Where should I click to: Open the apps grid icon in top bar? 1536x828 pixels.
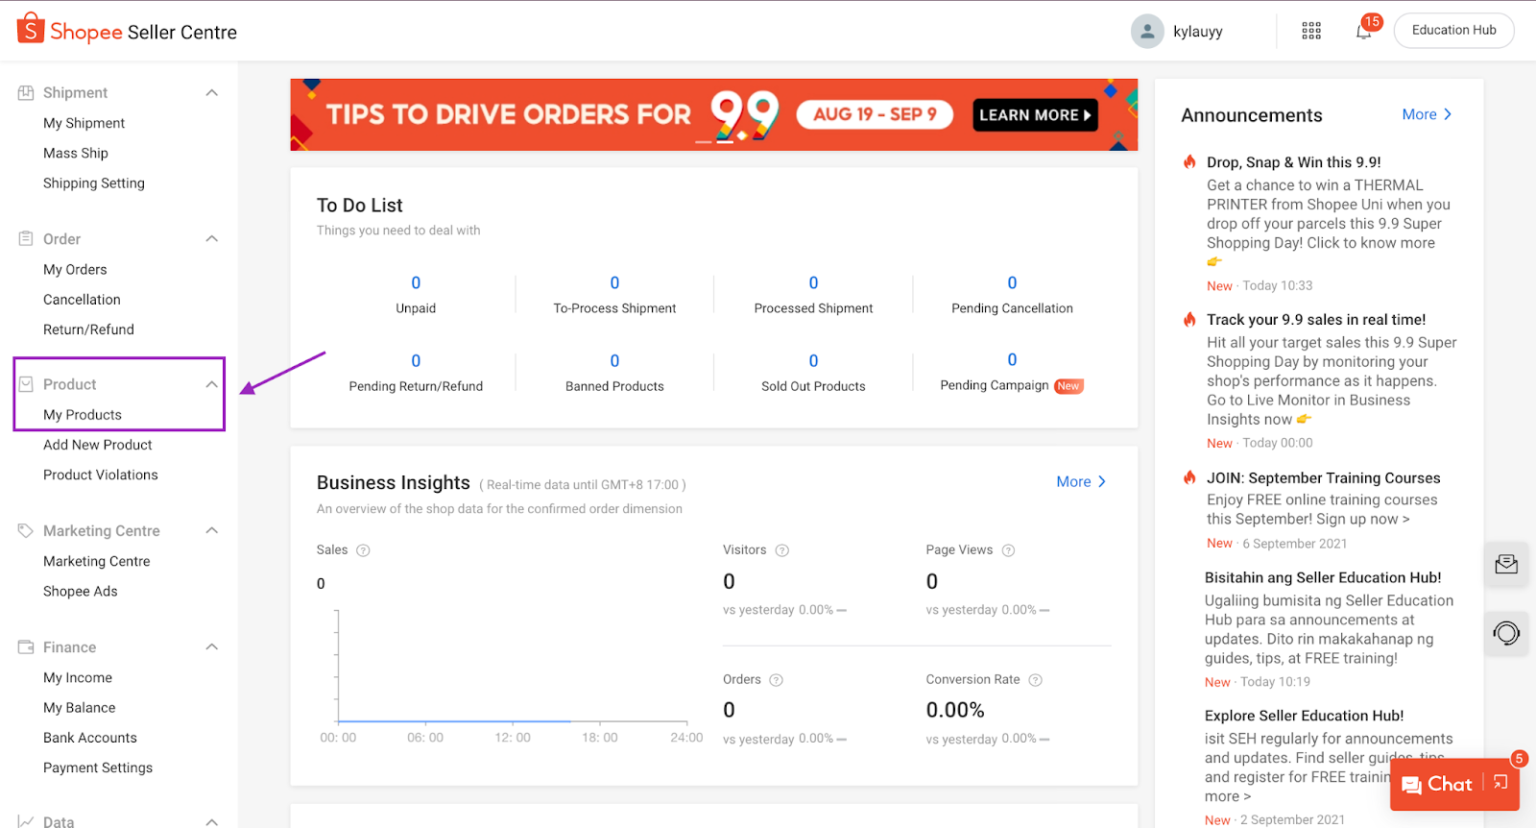point(1311,31)
